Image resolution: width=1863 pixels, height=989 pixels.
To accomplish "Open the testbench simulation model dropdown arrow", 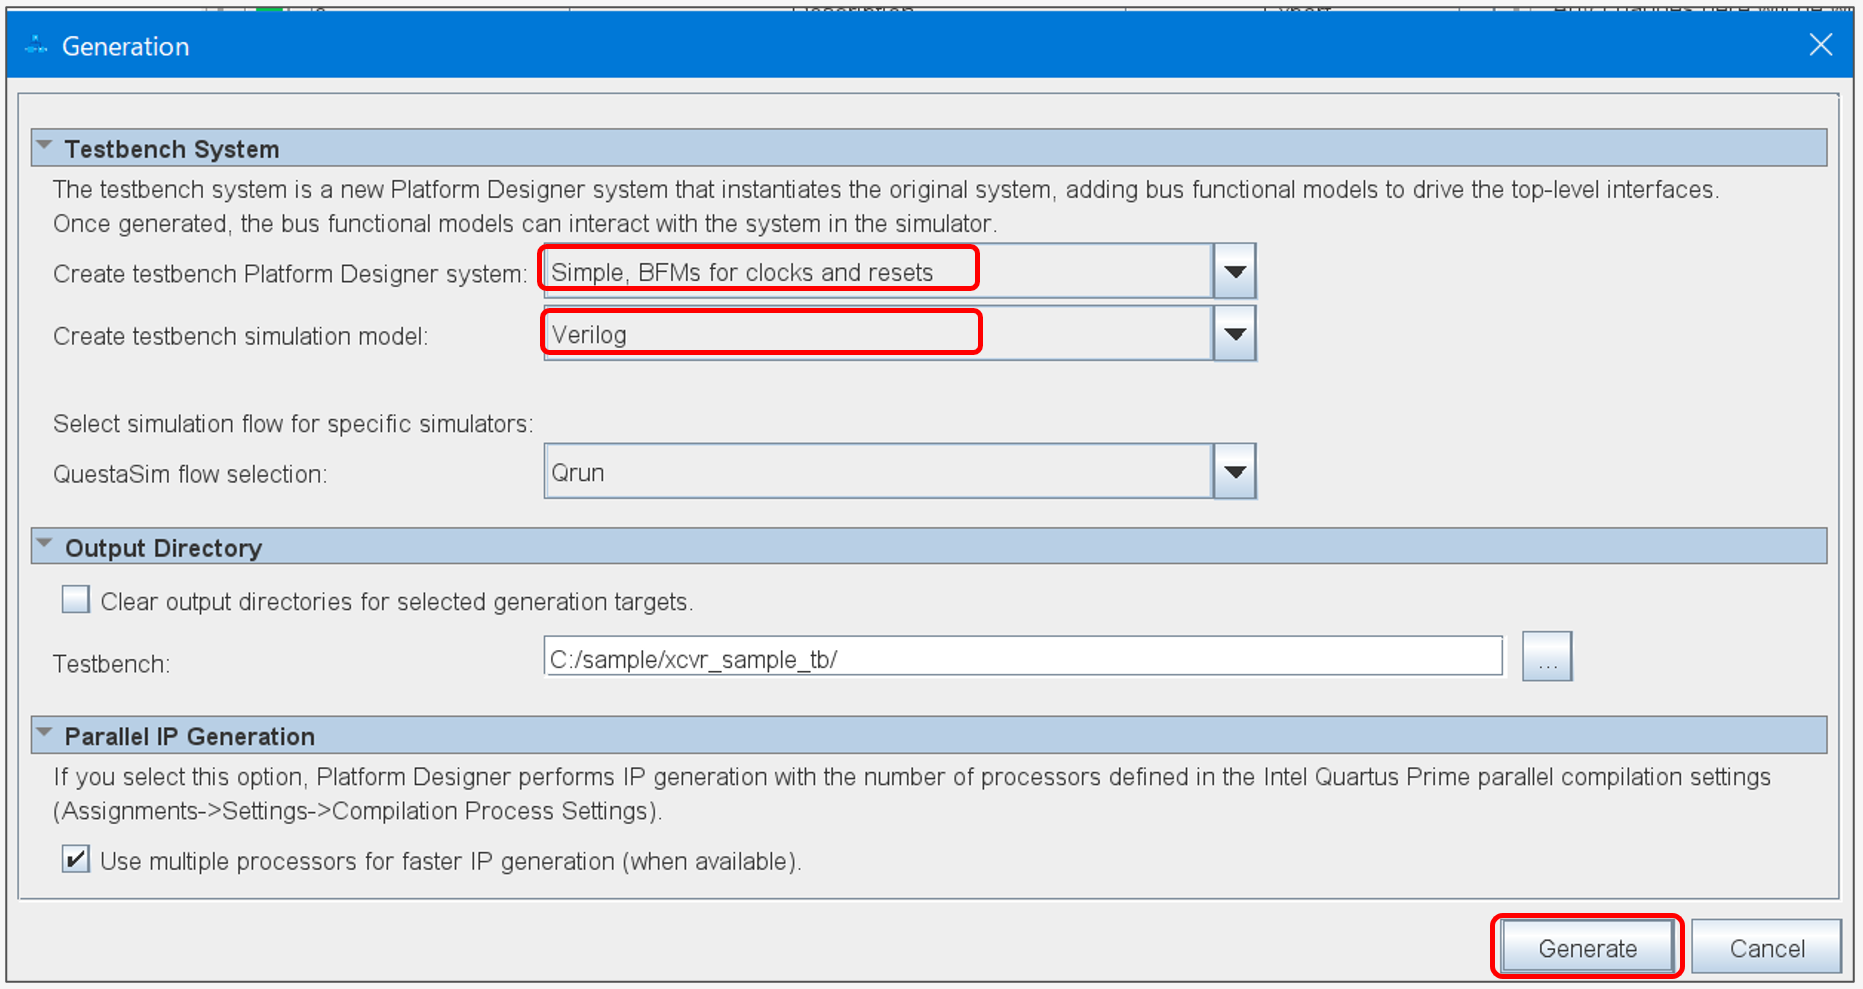I will pos(1235,334).
